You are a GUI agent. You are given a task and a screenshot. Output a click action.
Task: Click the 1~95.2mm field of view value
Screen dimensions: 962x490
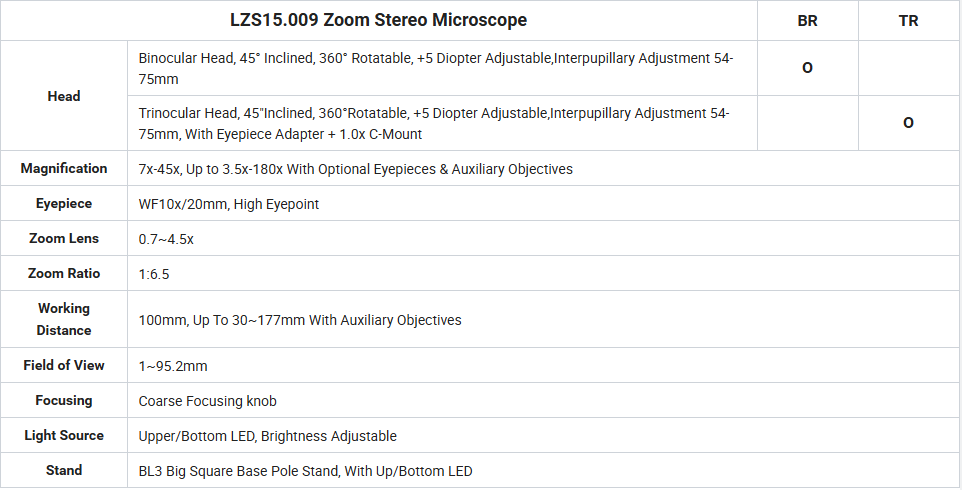173,366
